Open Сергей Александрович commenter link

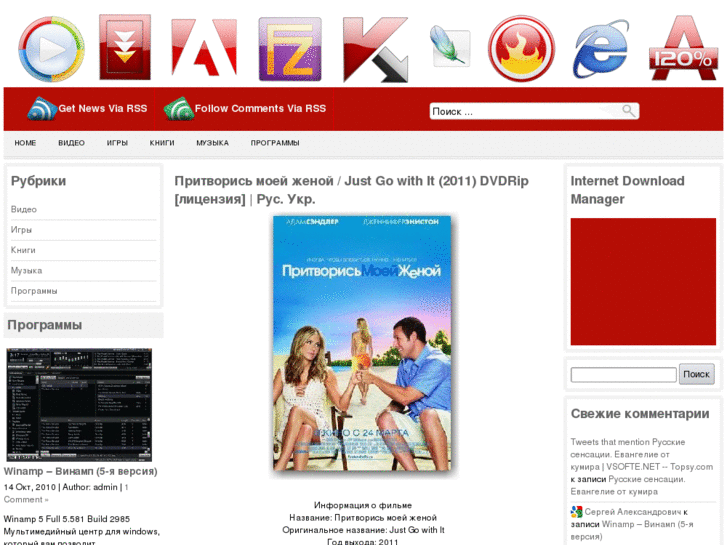[632, 512]
